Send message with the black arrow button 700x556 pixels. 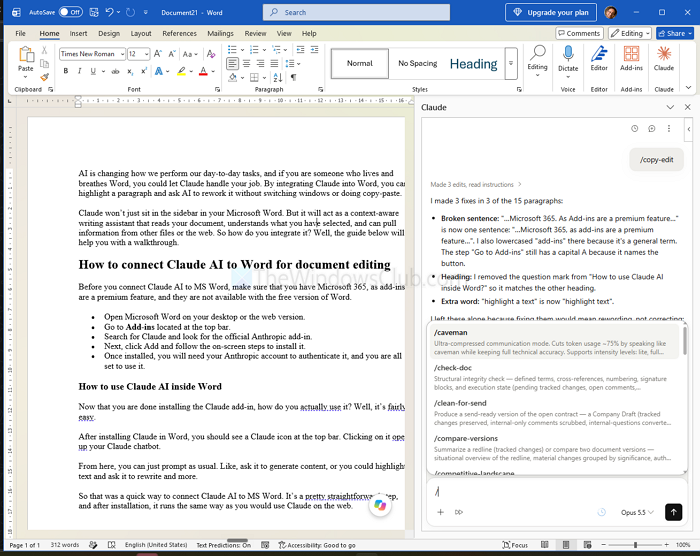point(673,512)
